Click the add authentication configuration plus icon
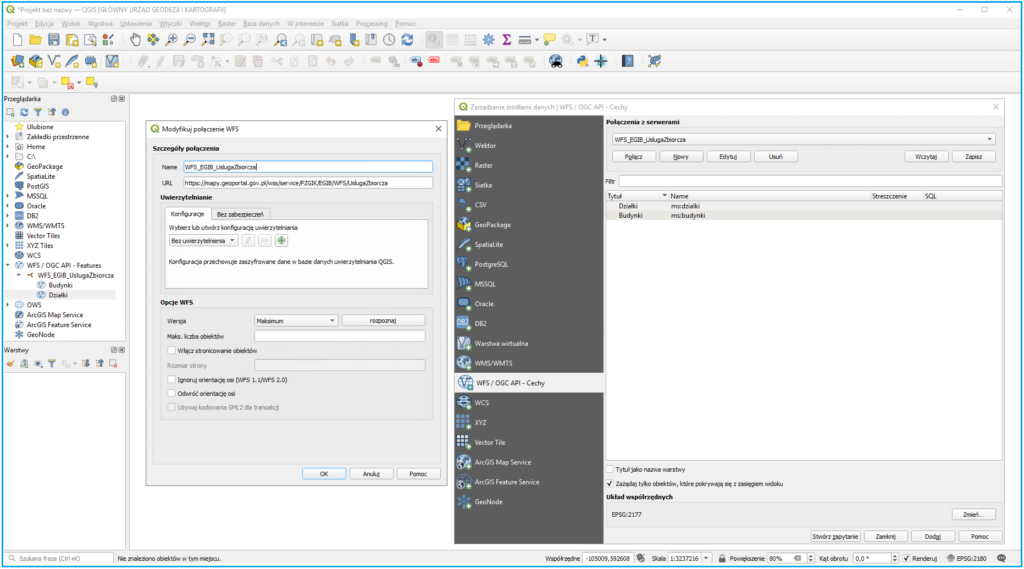The image size is (1024, 569). (x=282, y=241)
